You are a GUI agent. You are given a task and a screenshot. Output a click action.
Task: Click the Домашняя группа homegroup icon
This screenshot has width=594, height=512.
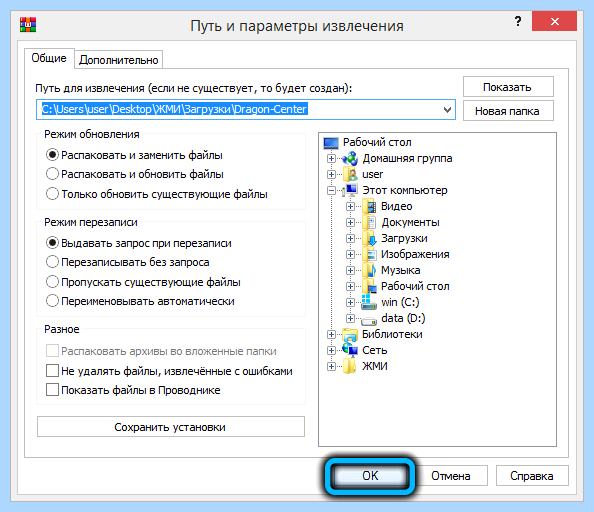[350, 158]
